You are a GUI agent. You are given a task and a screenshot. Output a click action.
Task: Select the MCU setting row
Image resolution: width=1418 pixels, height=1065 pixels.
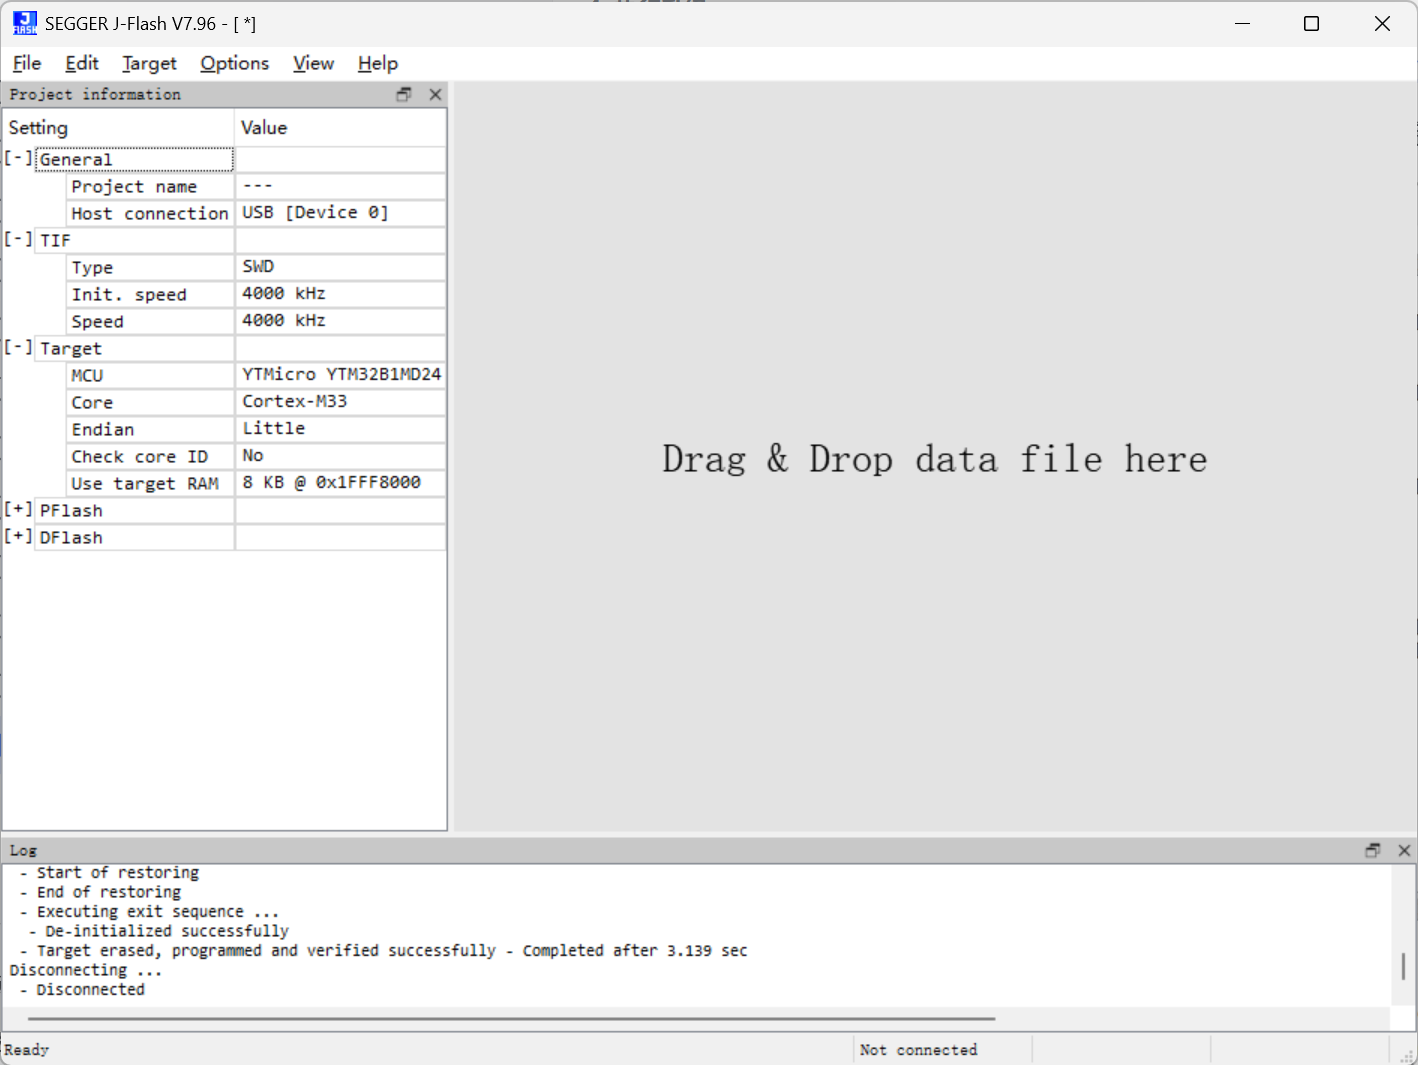coord(150,375)
